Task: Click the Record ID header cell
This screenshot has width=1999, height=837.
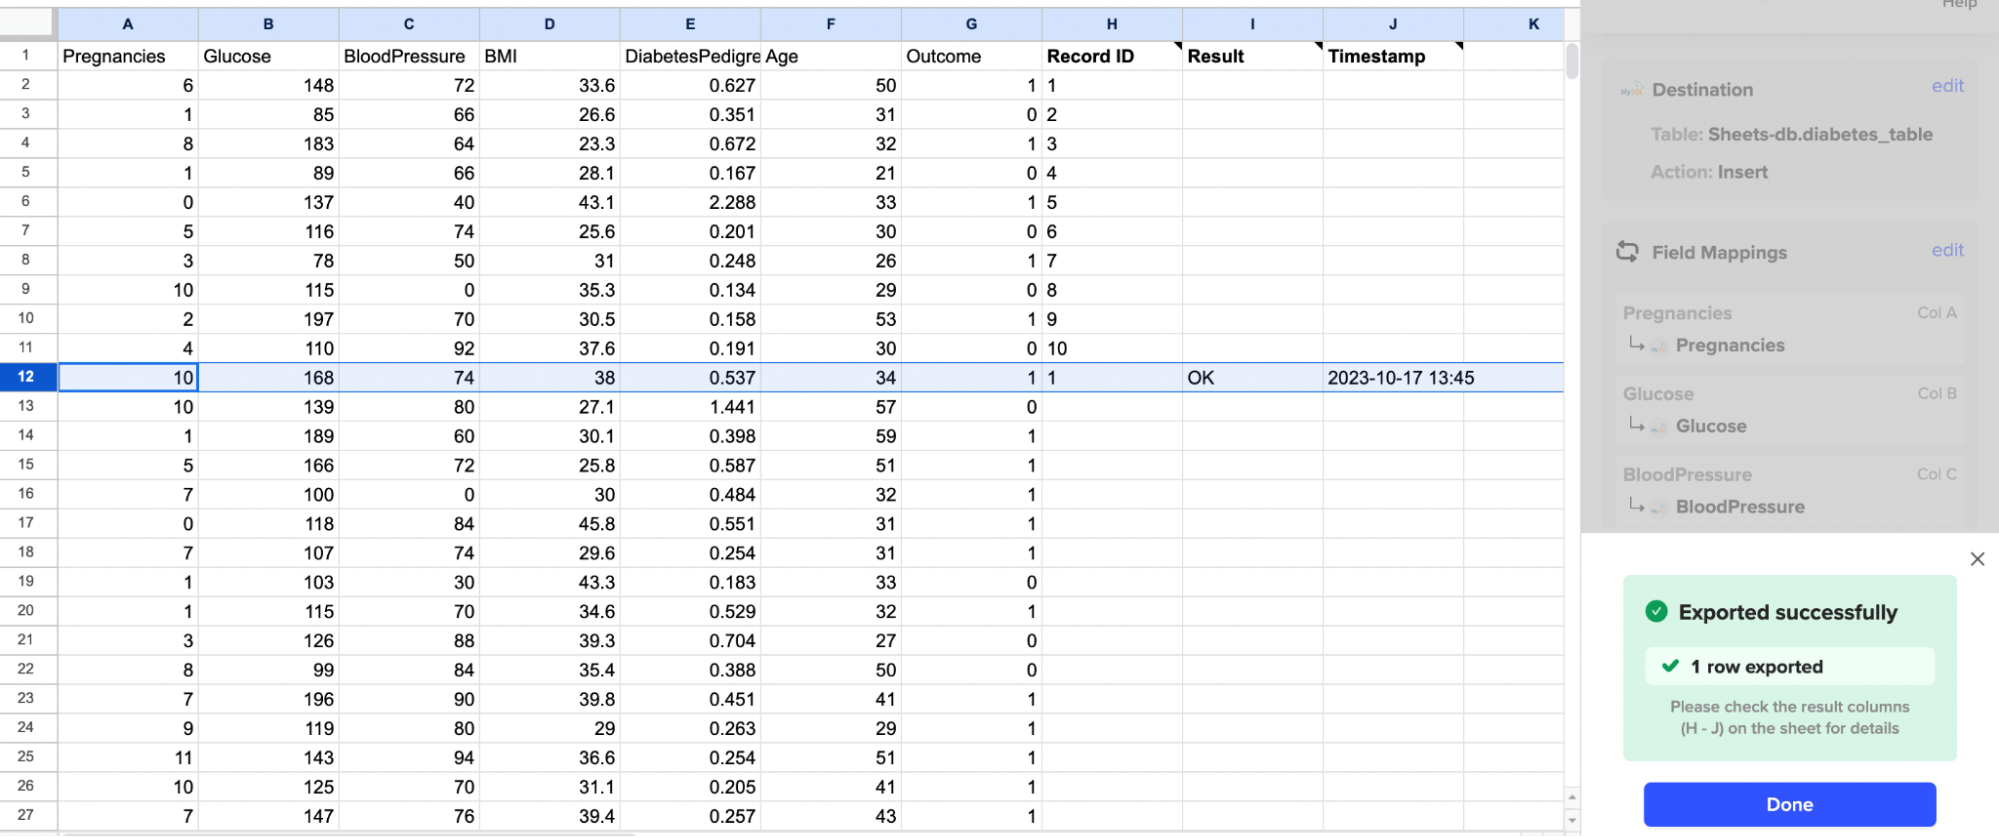Action: point(1111,56)
